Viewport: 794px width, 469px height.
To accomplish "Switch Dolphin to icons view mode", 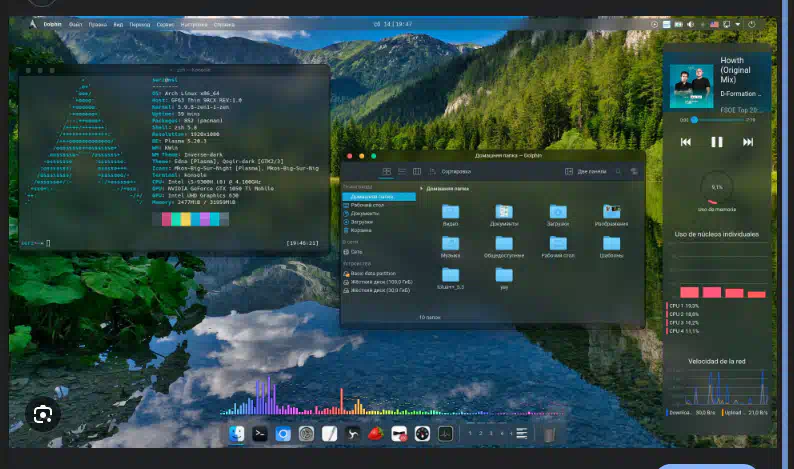I will click(x=386, y=172).
